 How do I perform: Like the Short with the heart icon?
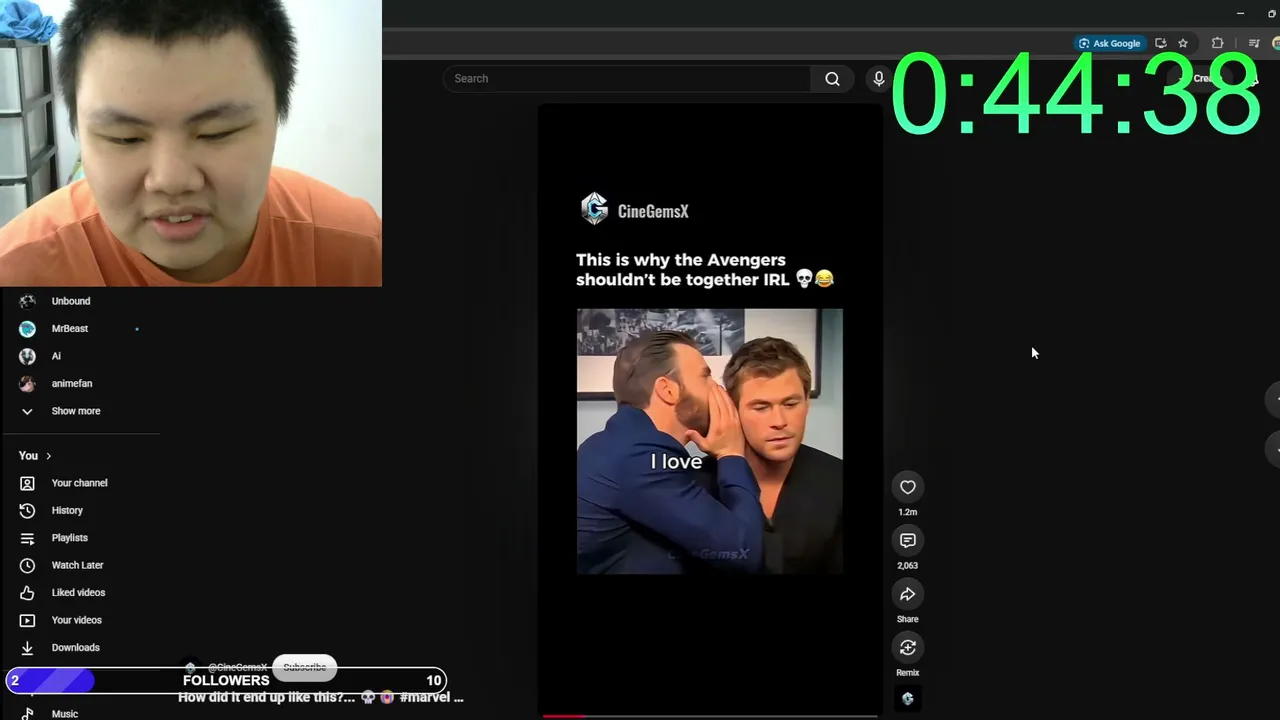point(907,487)
